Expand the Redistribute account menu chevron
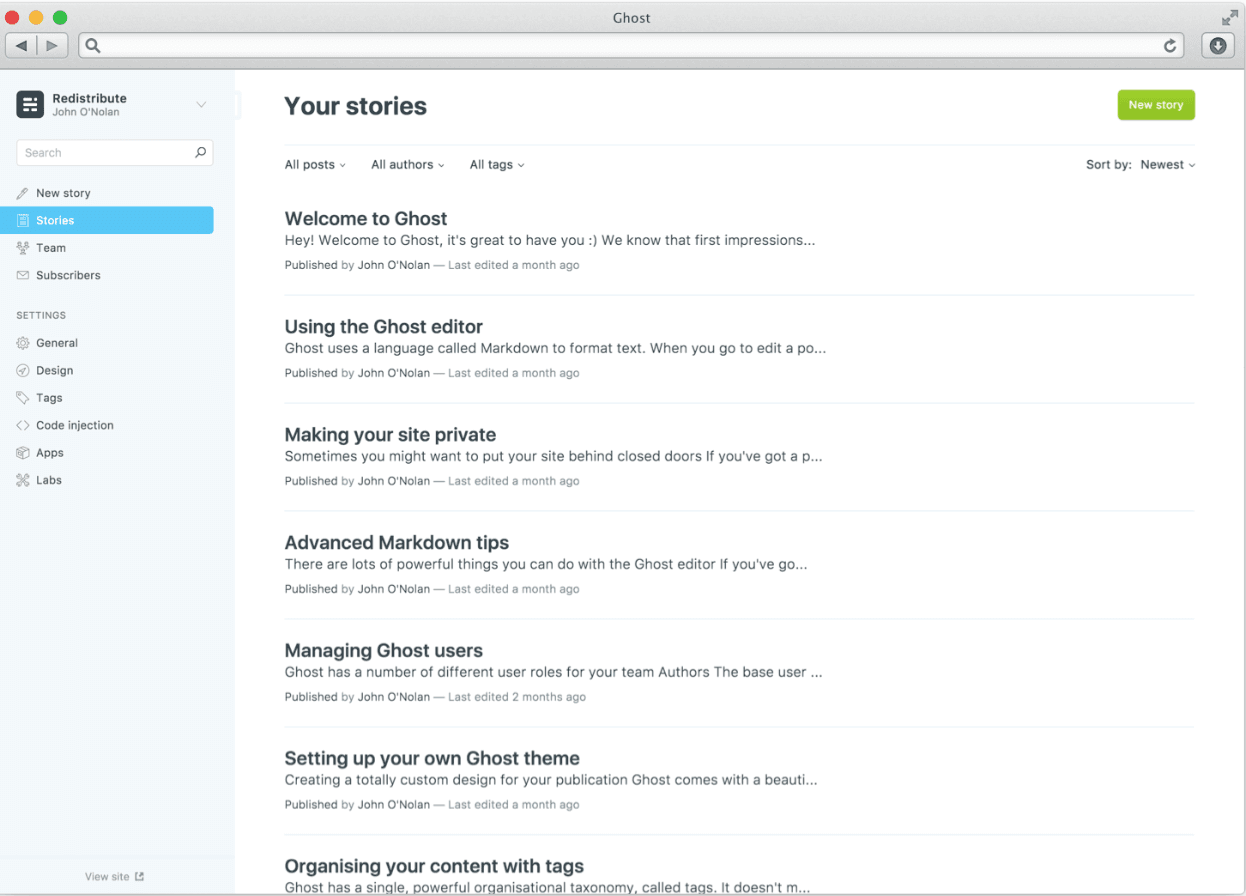Screen dimensions: 1246x896 click(201, 105)
